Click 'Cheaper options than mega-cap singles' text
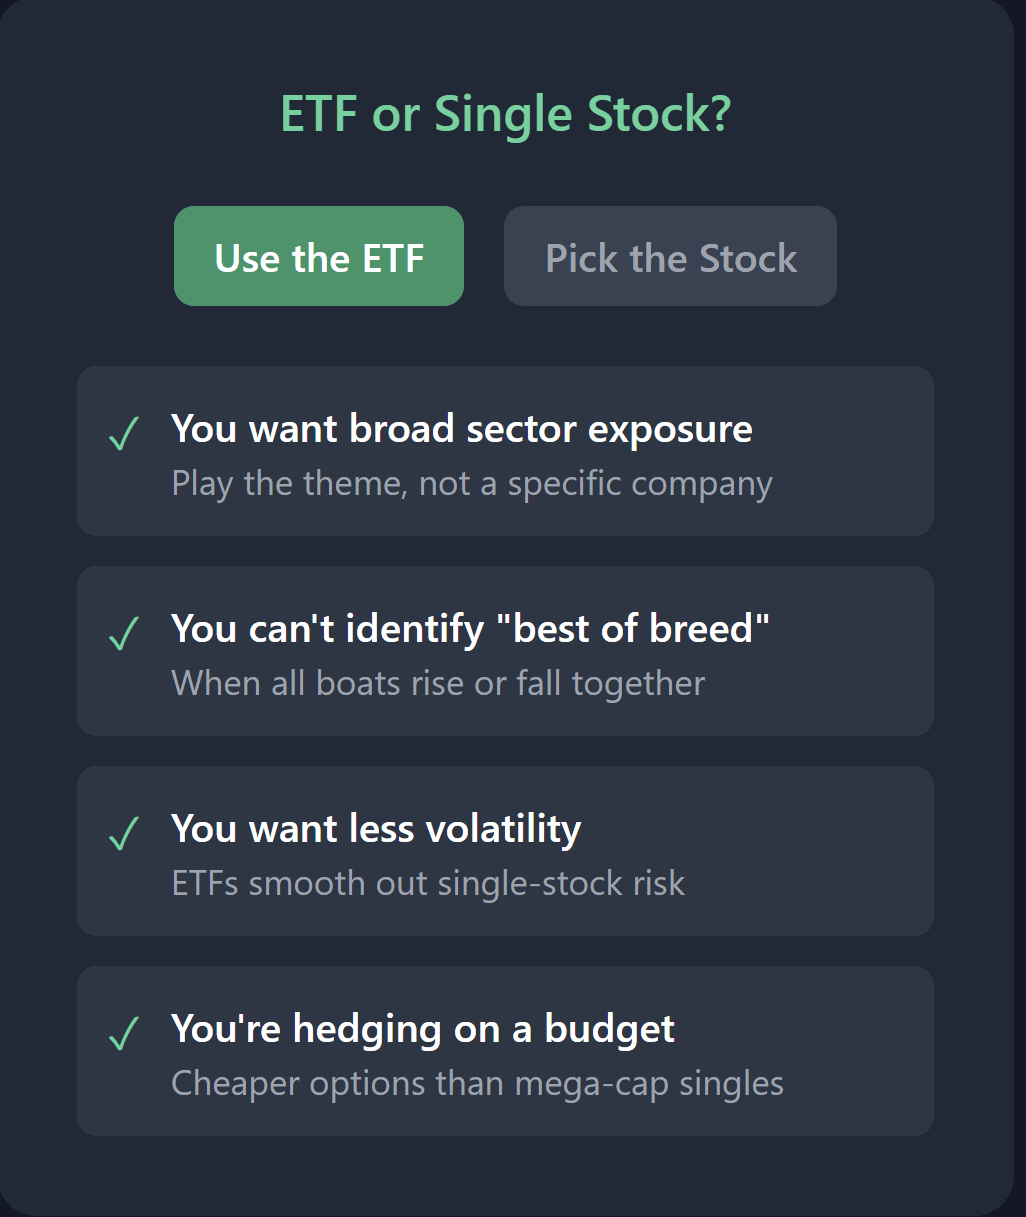The image size is (1026, 1217). (477, 1084)
